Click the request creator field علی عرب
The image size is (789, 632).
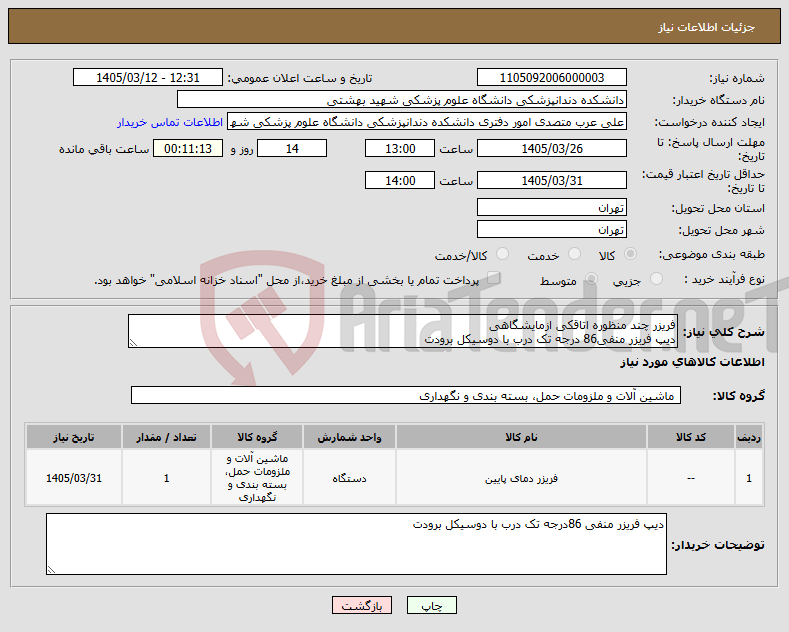[x=427, y=121]
